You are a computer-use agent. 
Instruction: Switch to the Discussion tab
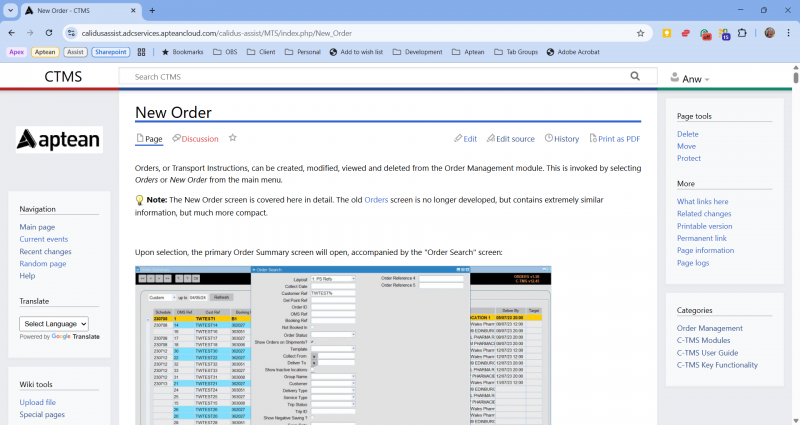[195, 139]
